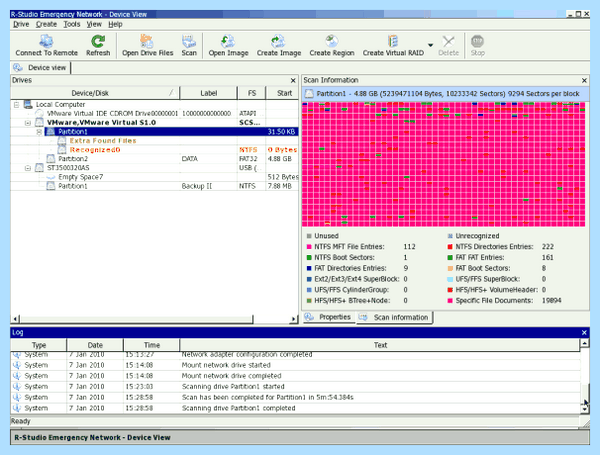The height and width of the screenshot is (455, 600).
Task: Click the Partition1 scan info header
Action: [445, 94]
